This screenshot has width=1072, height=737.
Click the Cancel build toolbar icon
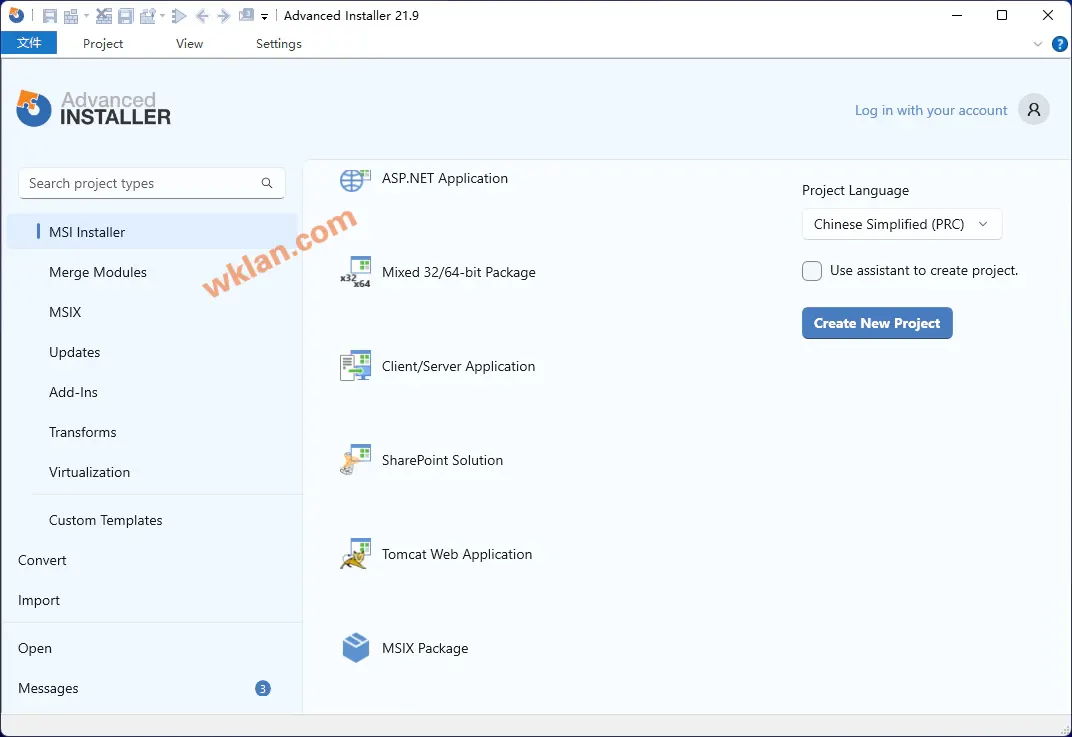click(x=104, y=16)
